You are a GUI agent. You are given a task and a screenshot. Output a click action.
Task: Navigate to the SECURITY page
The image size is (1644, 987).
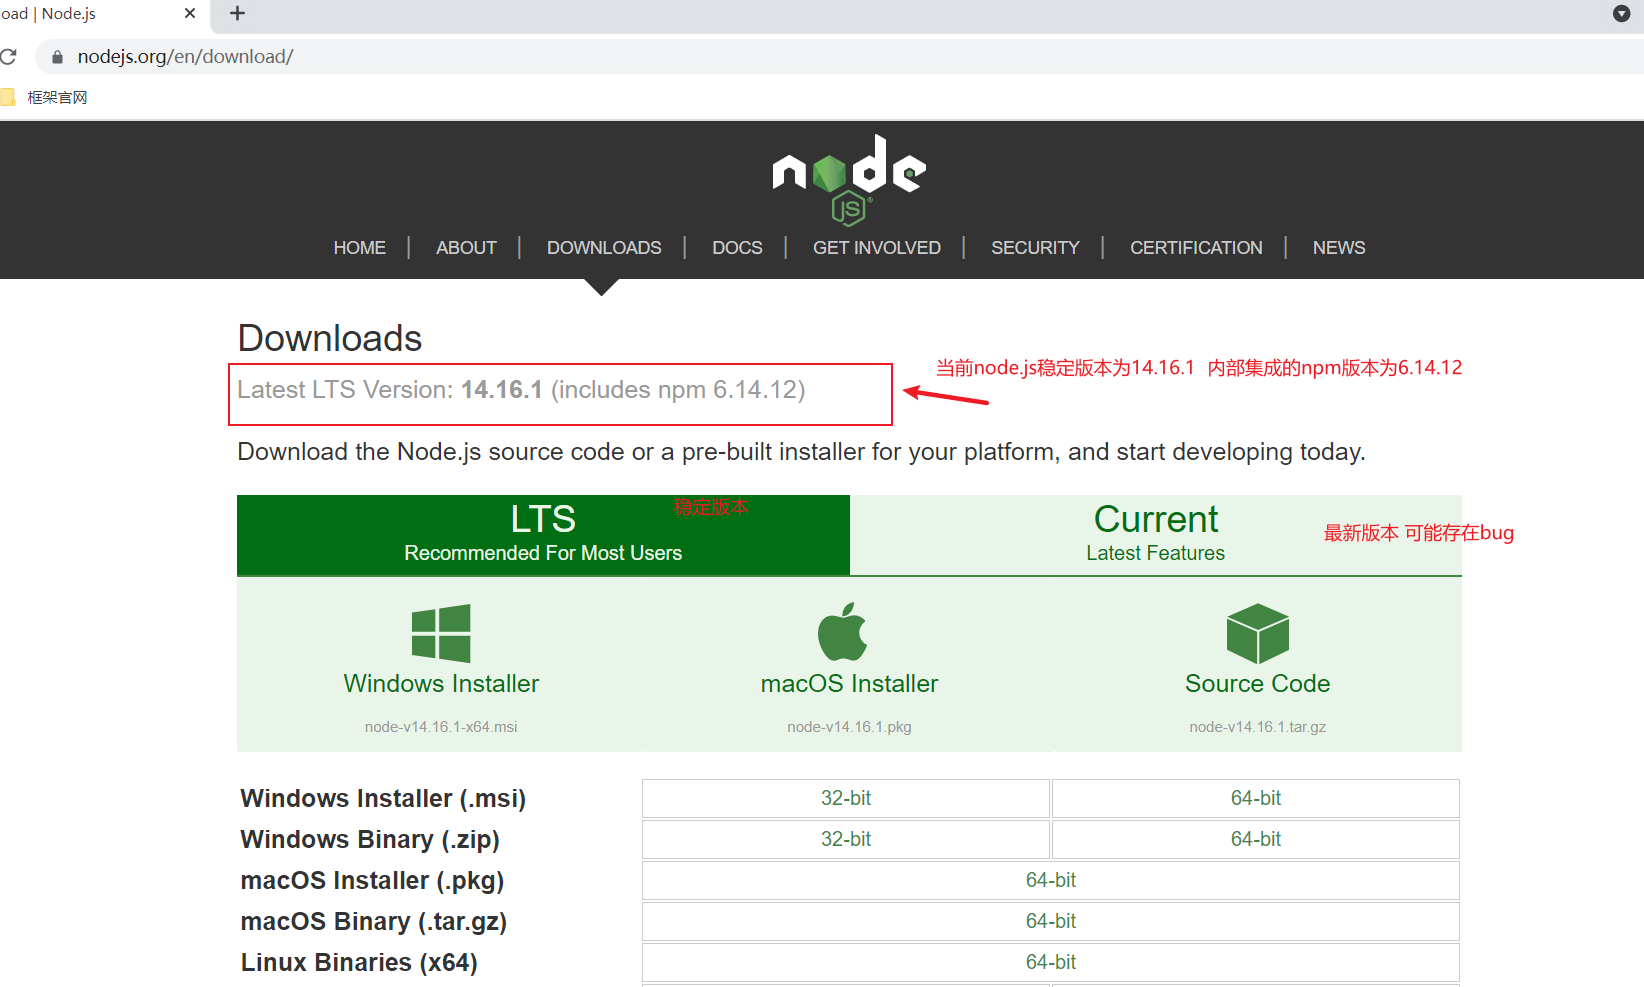point(1035,247)
